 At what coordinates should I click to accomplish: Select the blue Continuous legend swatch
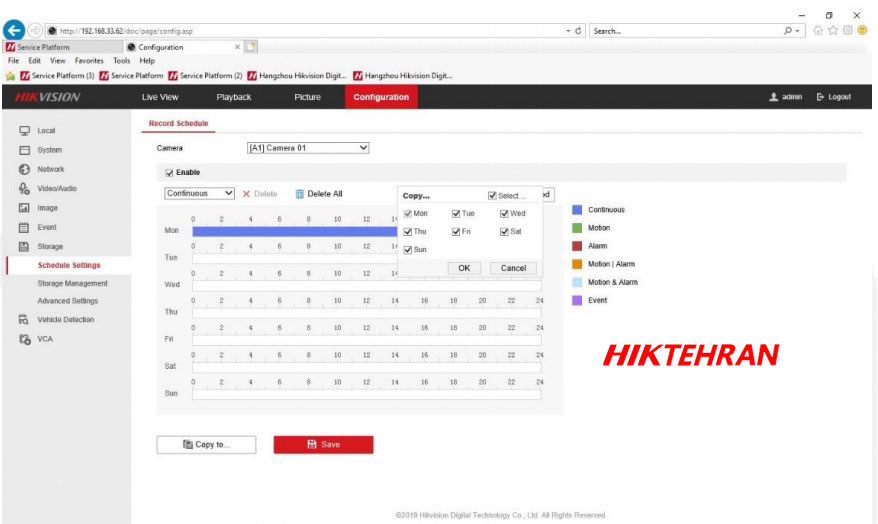pos(577,210)
